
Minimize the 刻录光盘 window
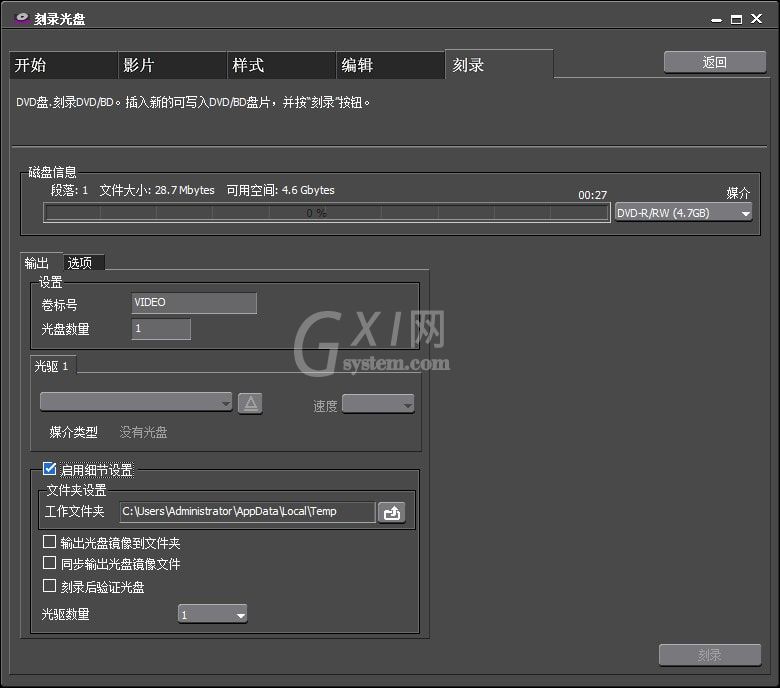click(716, 20)
